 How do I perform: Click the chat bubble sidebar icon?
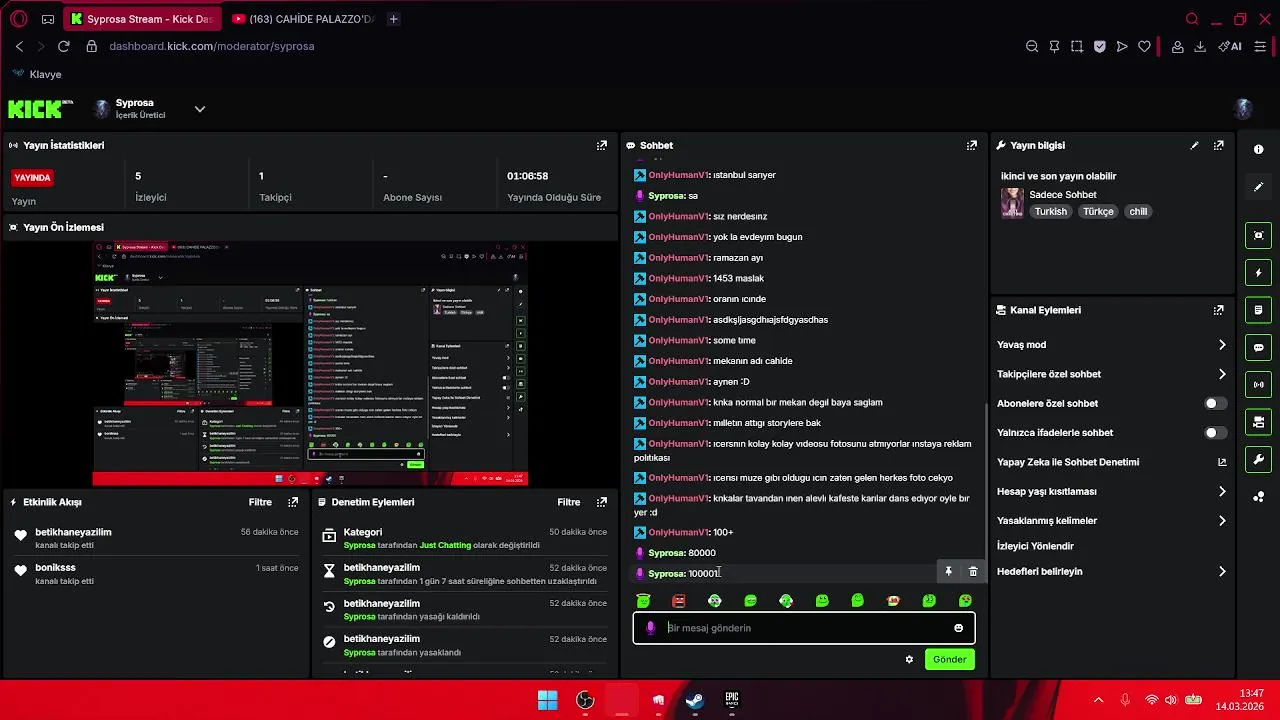point(1258,348)
